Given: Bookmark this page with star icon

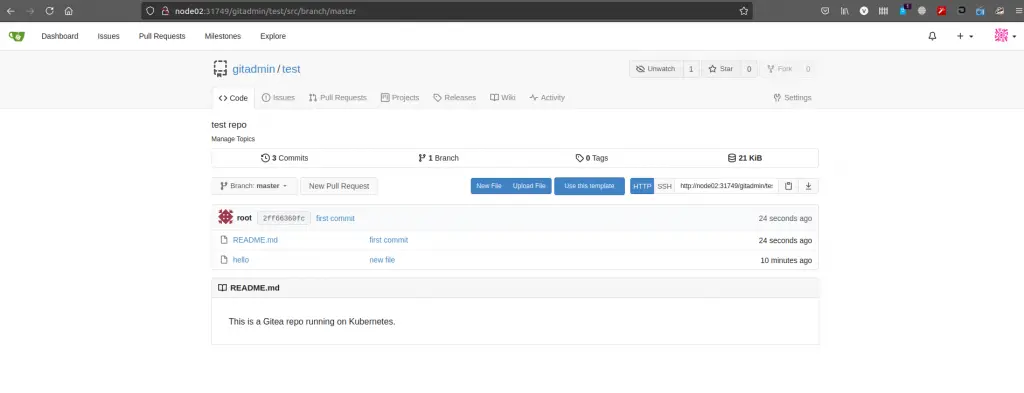Looking at the screenshot, I should point(743,11).
